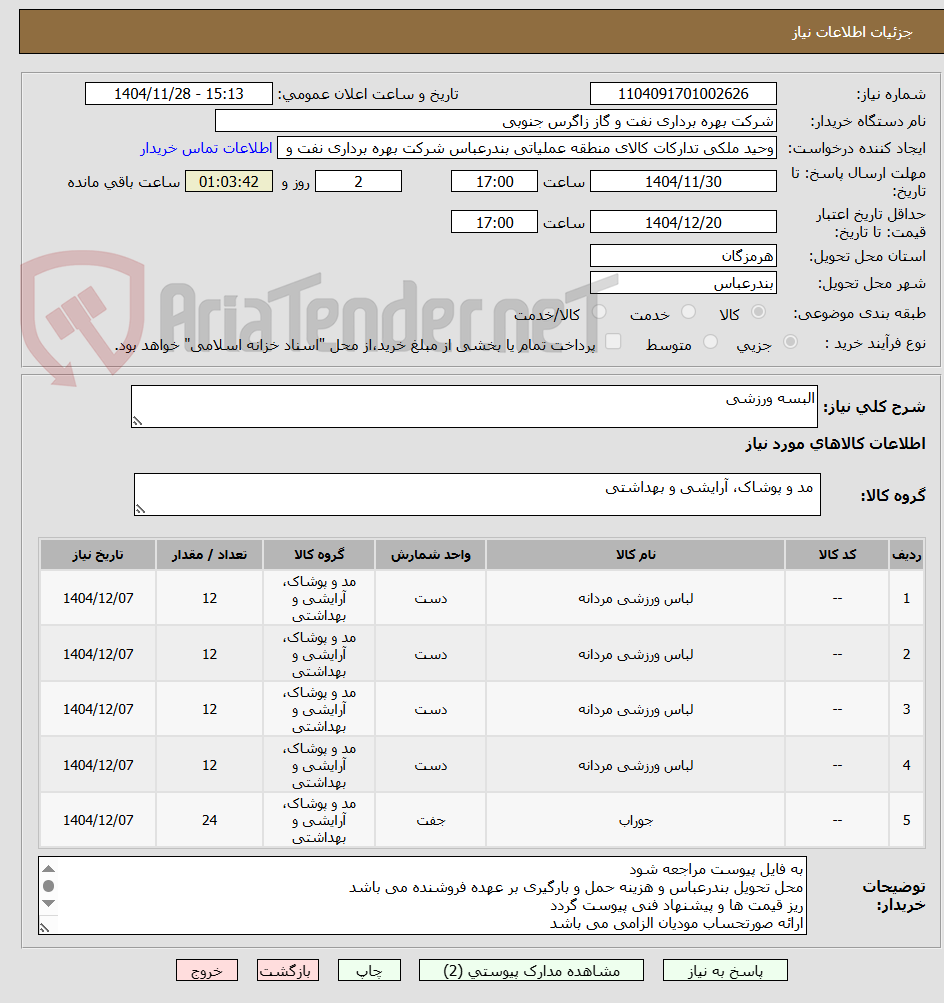
Task: Select the کالا radio button
Action: (759, 312)
